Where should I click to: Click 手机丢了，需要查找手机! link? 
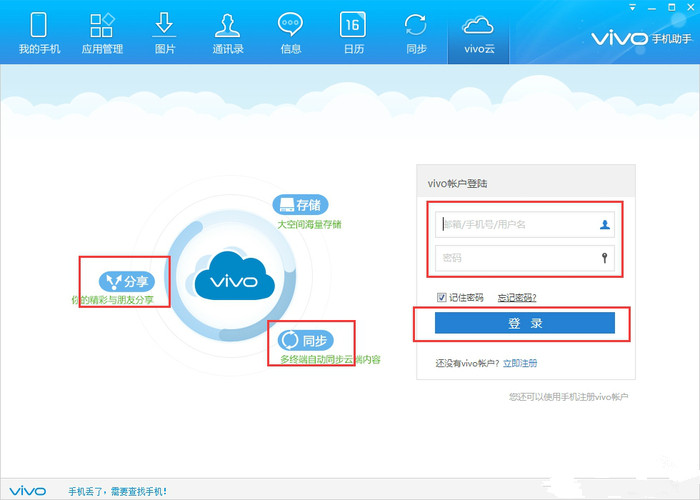tap(117, 492)
